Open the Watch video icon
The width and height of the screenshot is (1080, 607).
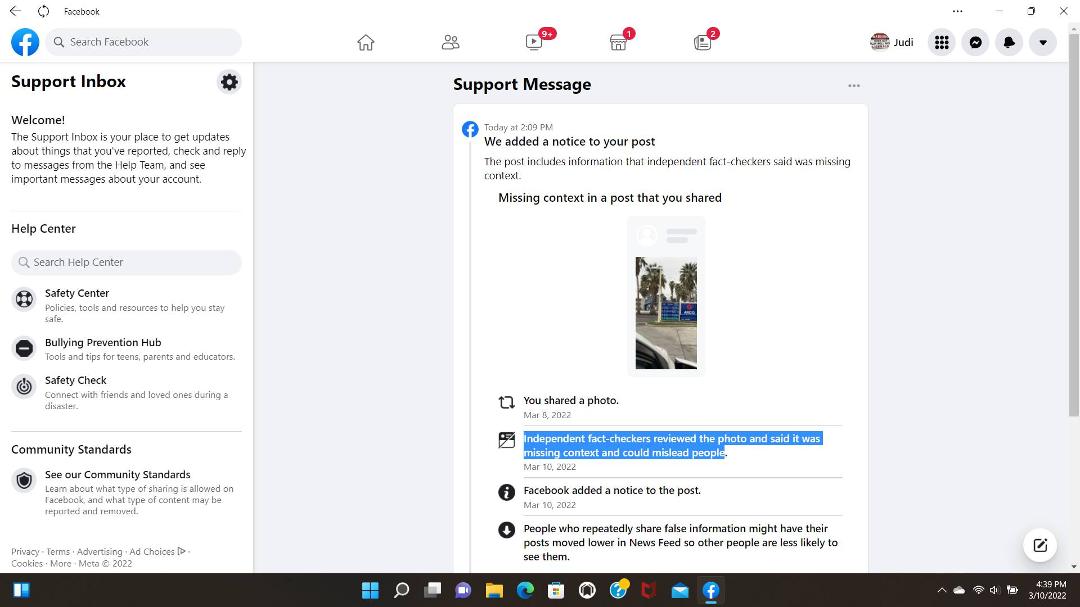tap(534, 43)
